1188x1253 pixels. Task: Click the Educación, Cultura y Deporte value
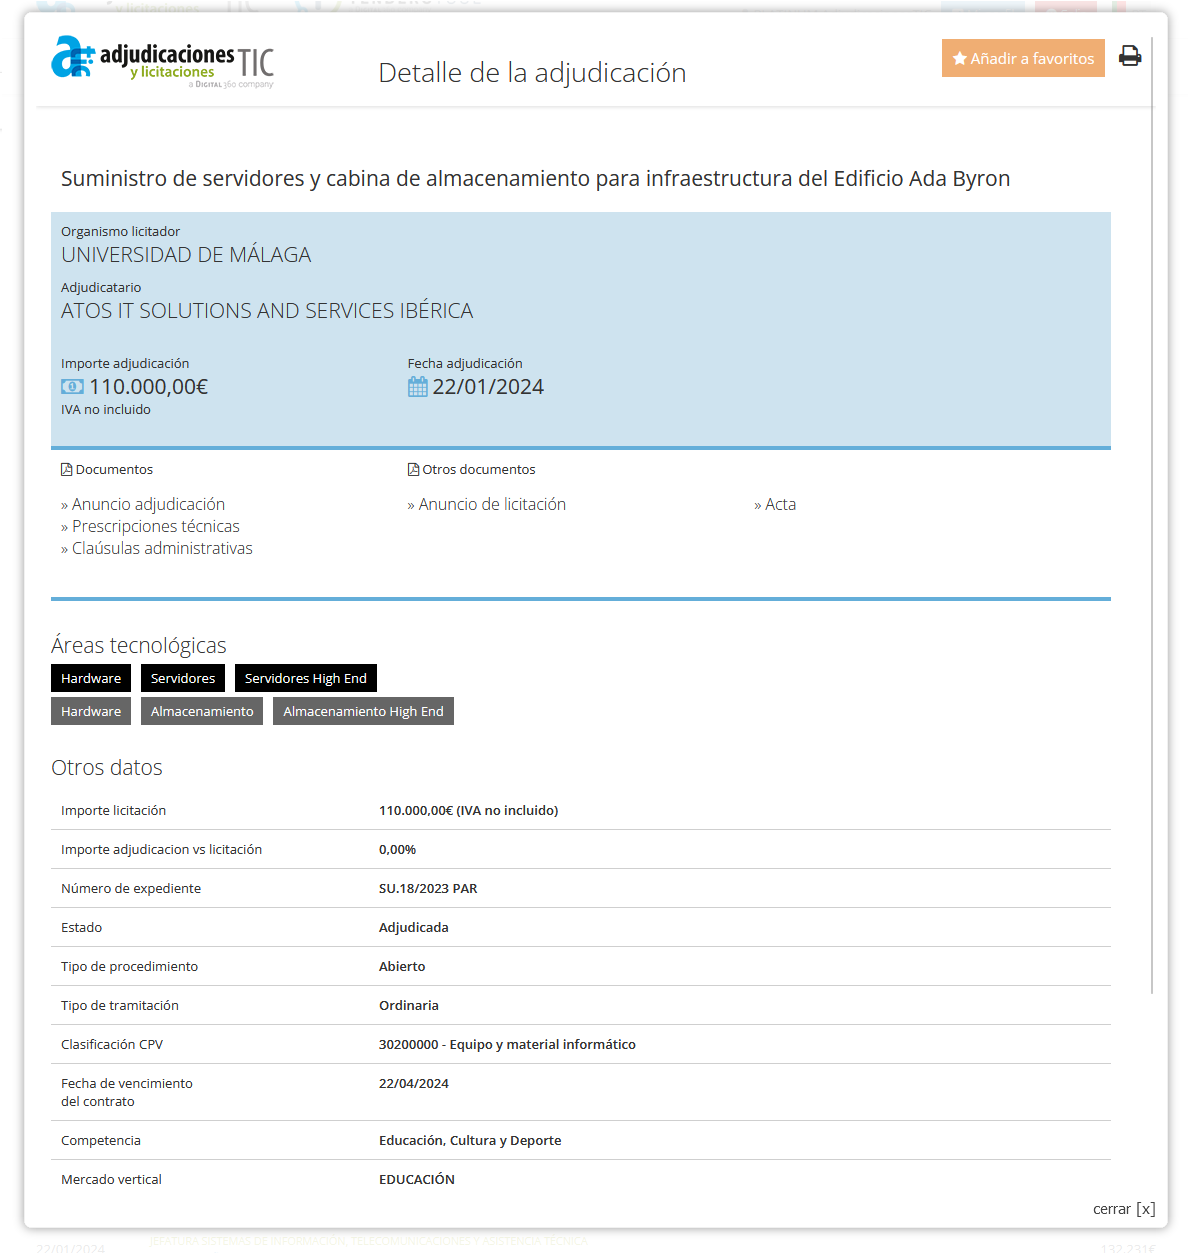(x=470, y=1140)
